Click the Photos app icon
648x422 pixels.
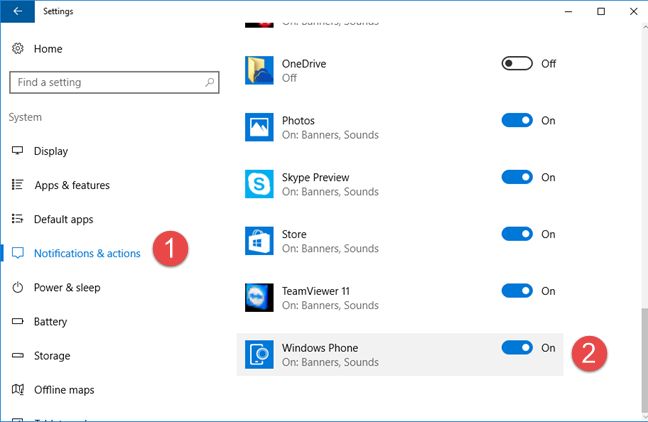point(259,127)
